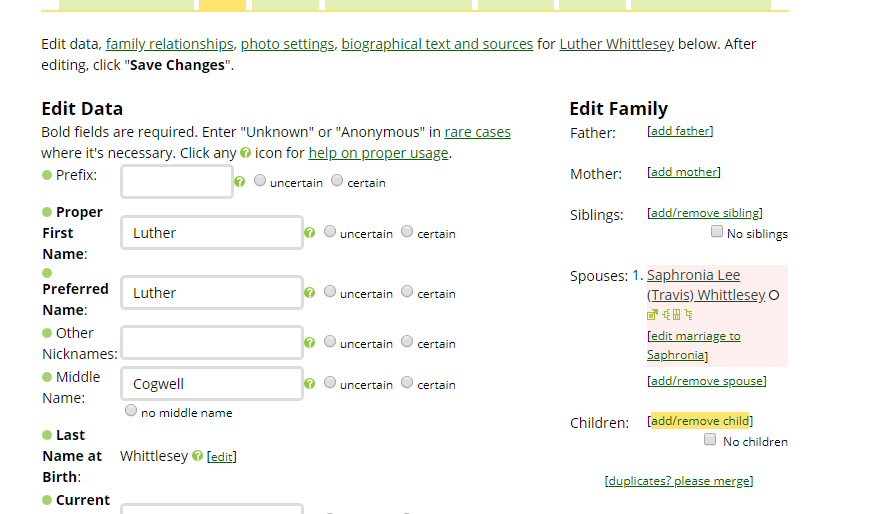Viewport: 879px width, 514px height.
Task: Click add mother link
Action: click(684, 172)
